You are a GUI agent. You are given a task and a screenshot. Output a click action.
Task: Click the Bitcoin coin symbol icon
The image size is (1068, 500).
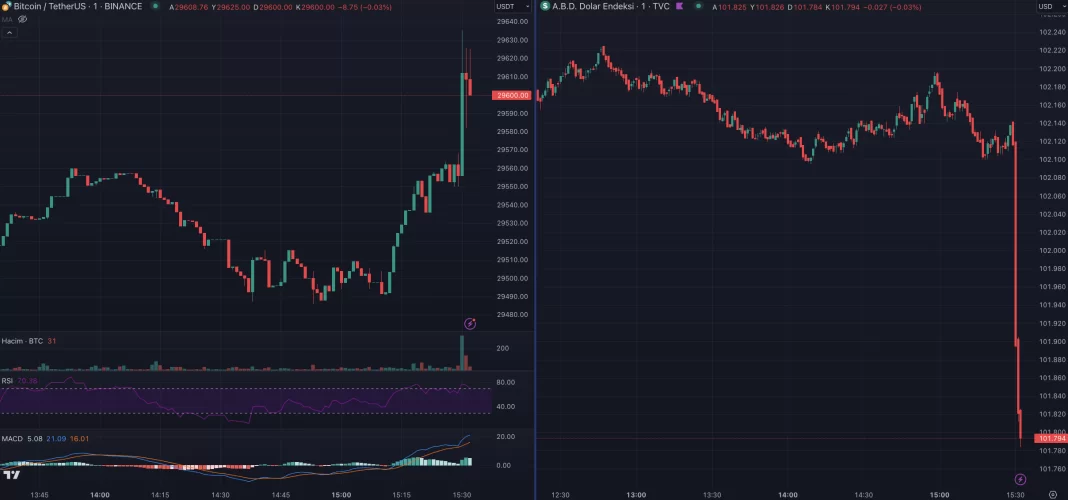point(6,7)
